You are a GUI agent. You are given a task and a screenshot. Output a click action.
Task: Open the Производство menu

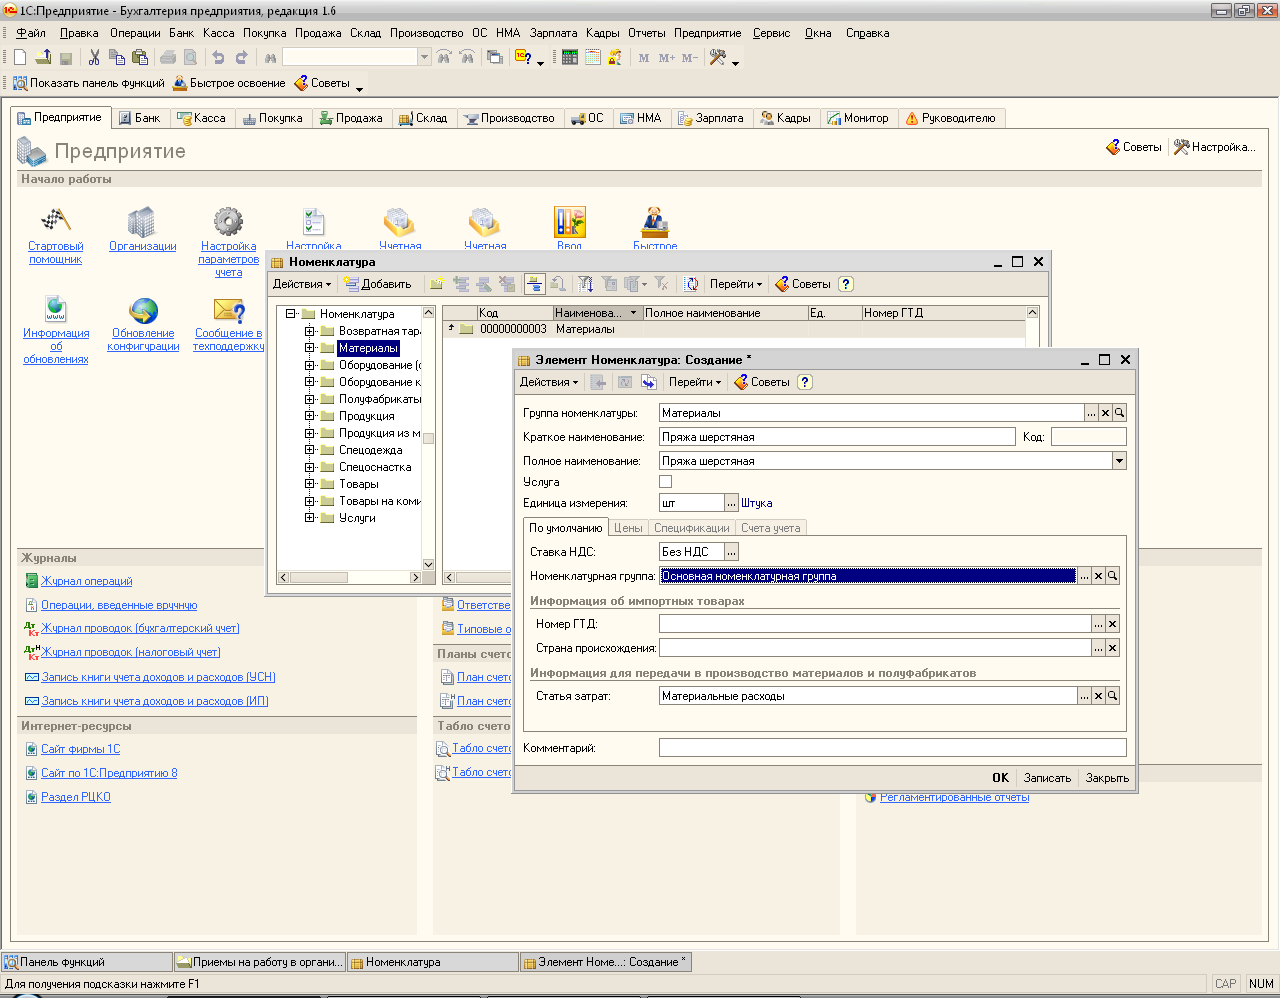pyautogui.click(x=427, y=33)
